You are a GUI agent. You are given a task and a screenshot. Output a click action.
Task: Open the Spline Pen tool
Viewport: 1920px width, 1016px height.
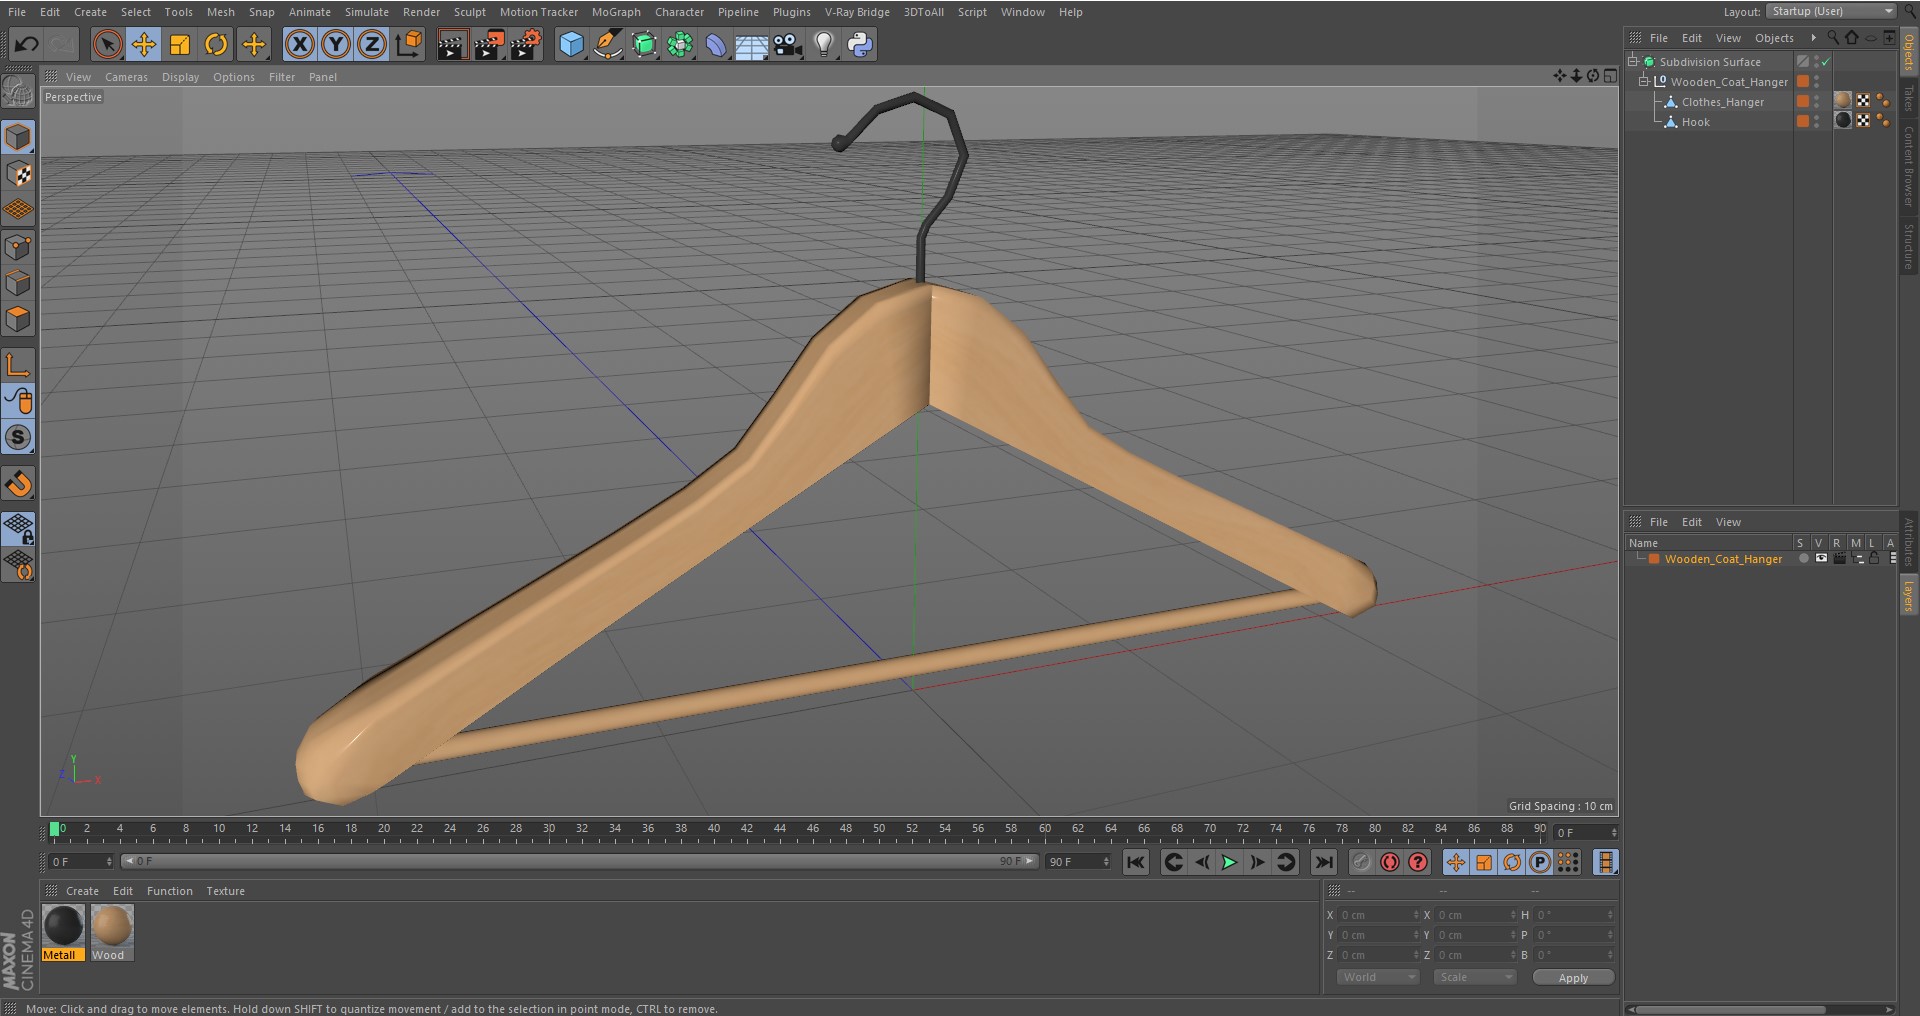pos(607,44)
